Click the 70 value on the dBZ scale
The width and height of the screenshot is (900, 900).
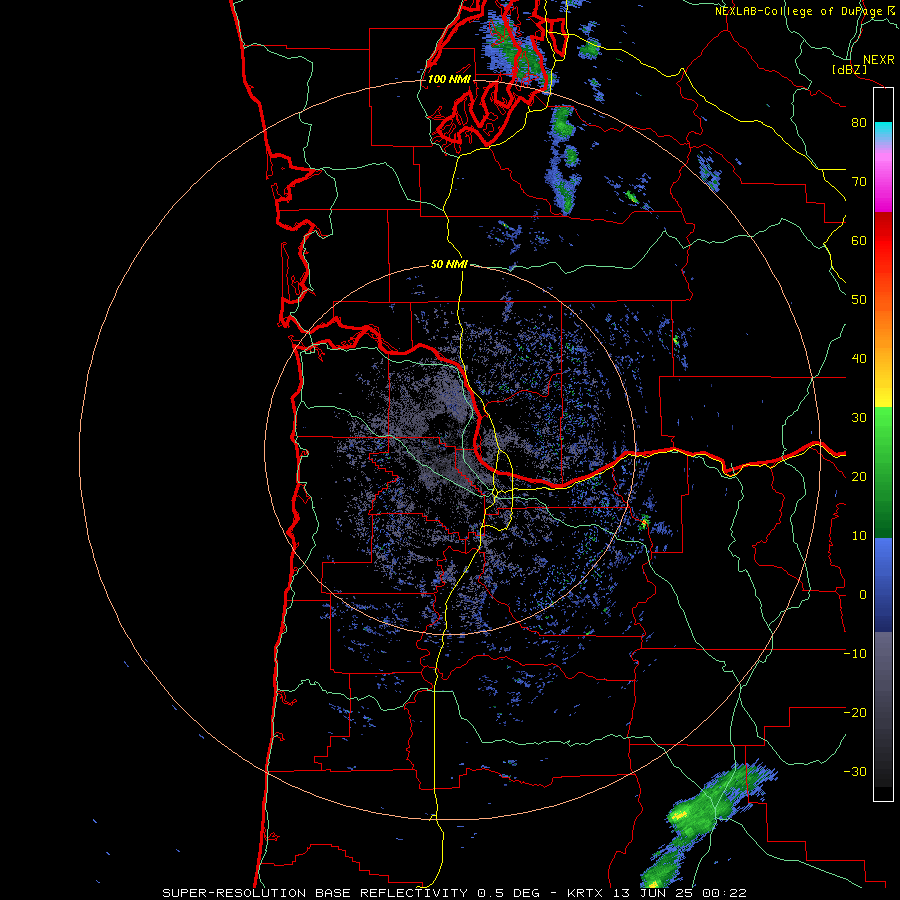point(859,182)
